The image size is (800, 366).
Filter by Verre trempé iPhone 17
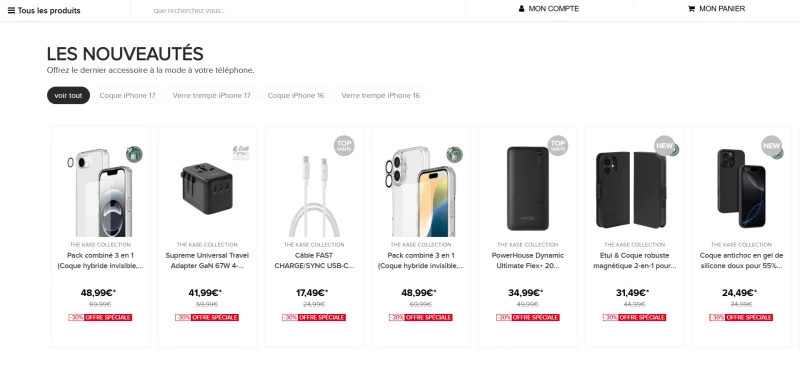(x=211, y=95)
